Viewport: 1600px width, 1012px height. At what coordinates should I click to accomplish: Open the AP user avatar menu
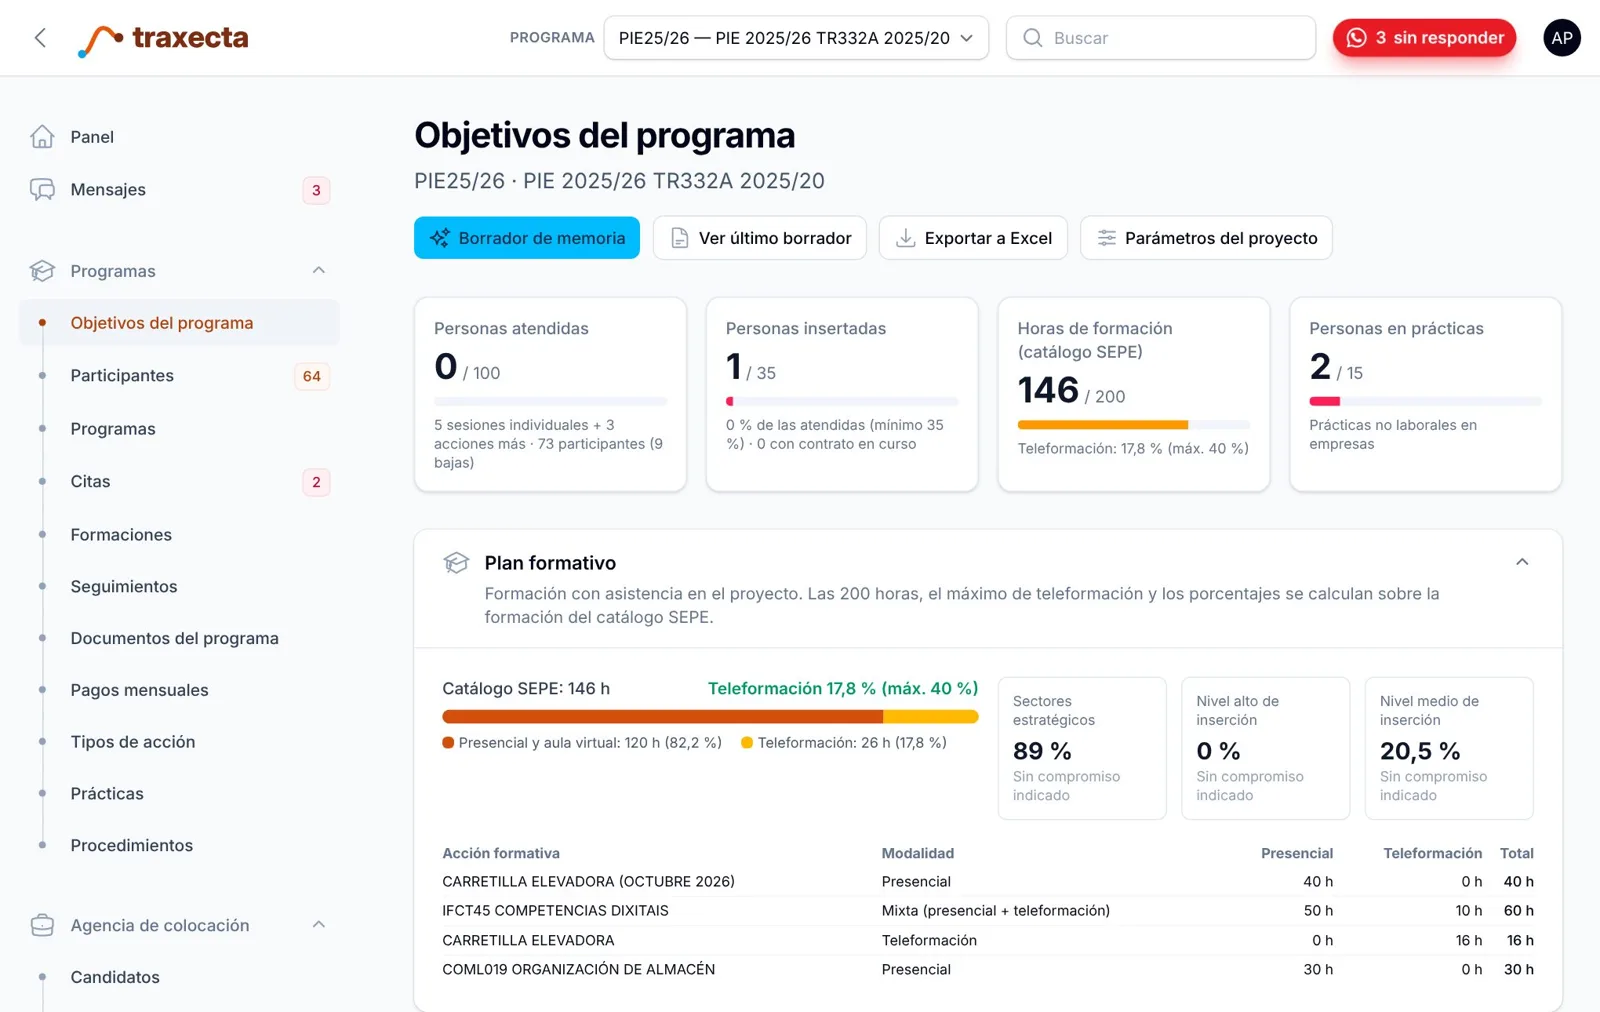tap(1561, 38)
